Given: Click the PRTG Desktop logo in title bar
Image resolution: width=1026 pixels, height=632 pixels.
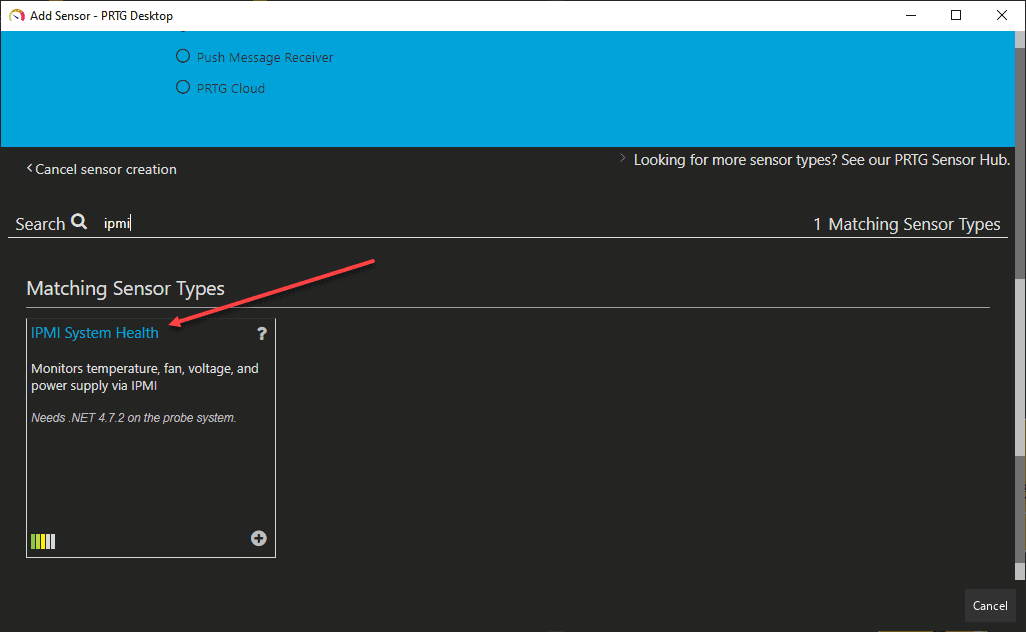Looking at the screenshot, I should pyautogui.click(x=16, y=15).
